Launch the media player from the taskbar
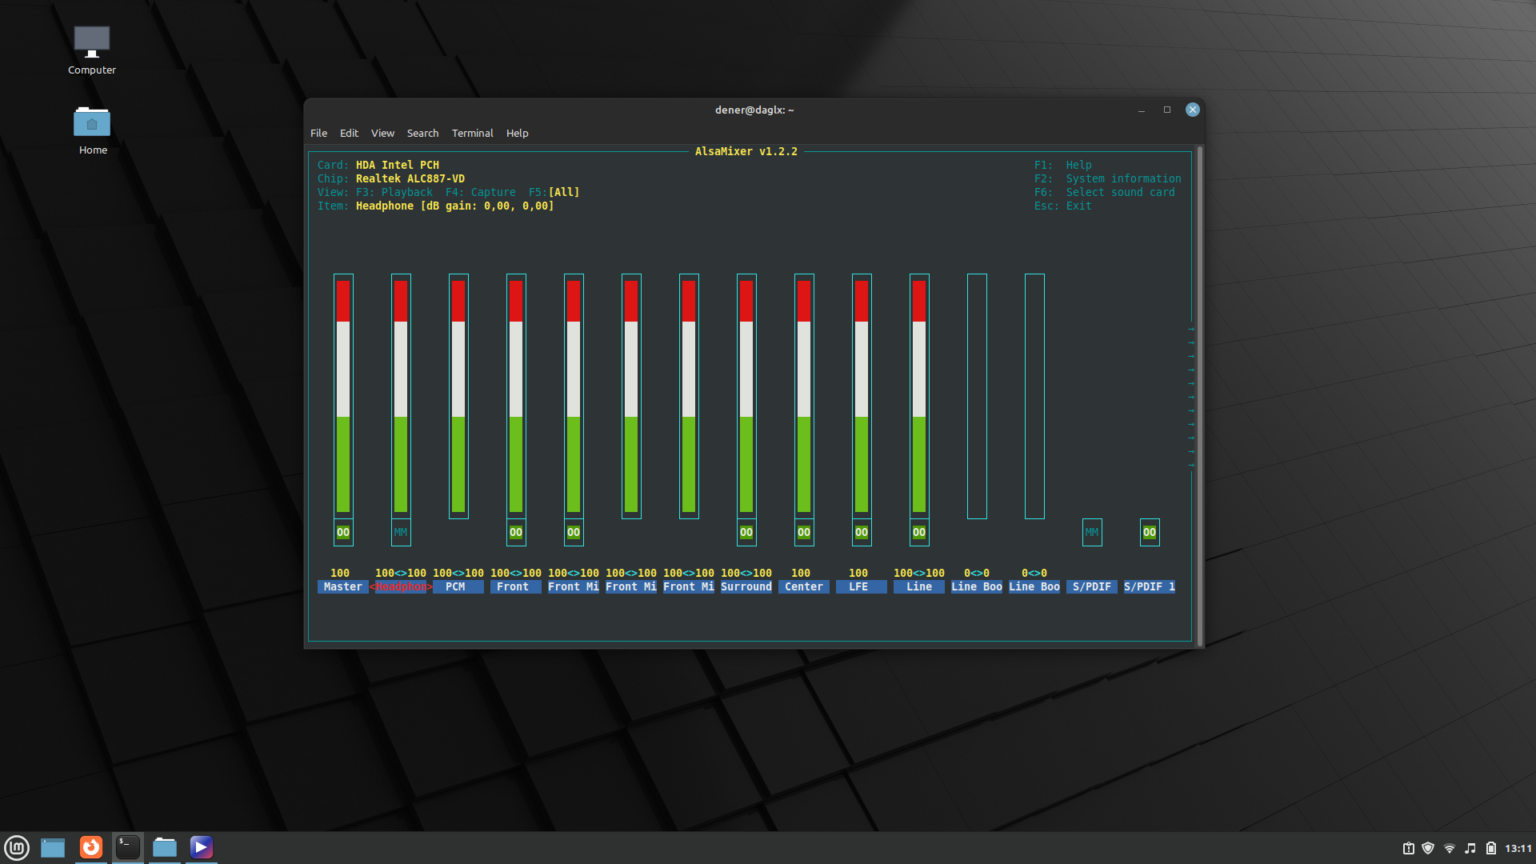The image size is (1536, 864). coord(200,847)
